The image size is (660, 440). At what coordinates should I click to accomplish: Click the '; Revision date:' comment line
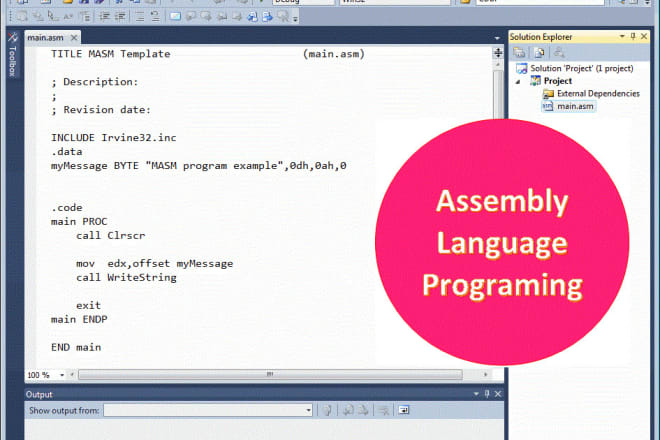(101, 110)
